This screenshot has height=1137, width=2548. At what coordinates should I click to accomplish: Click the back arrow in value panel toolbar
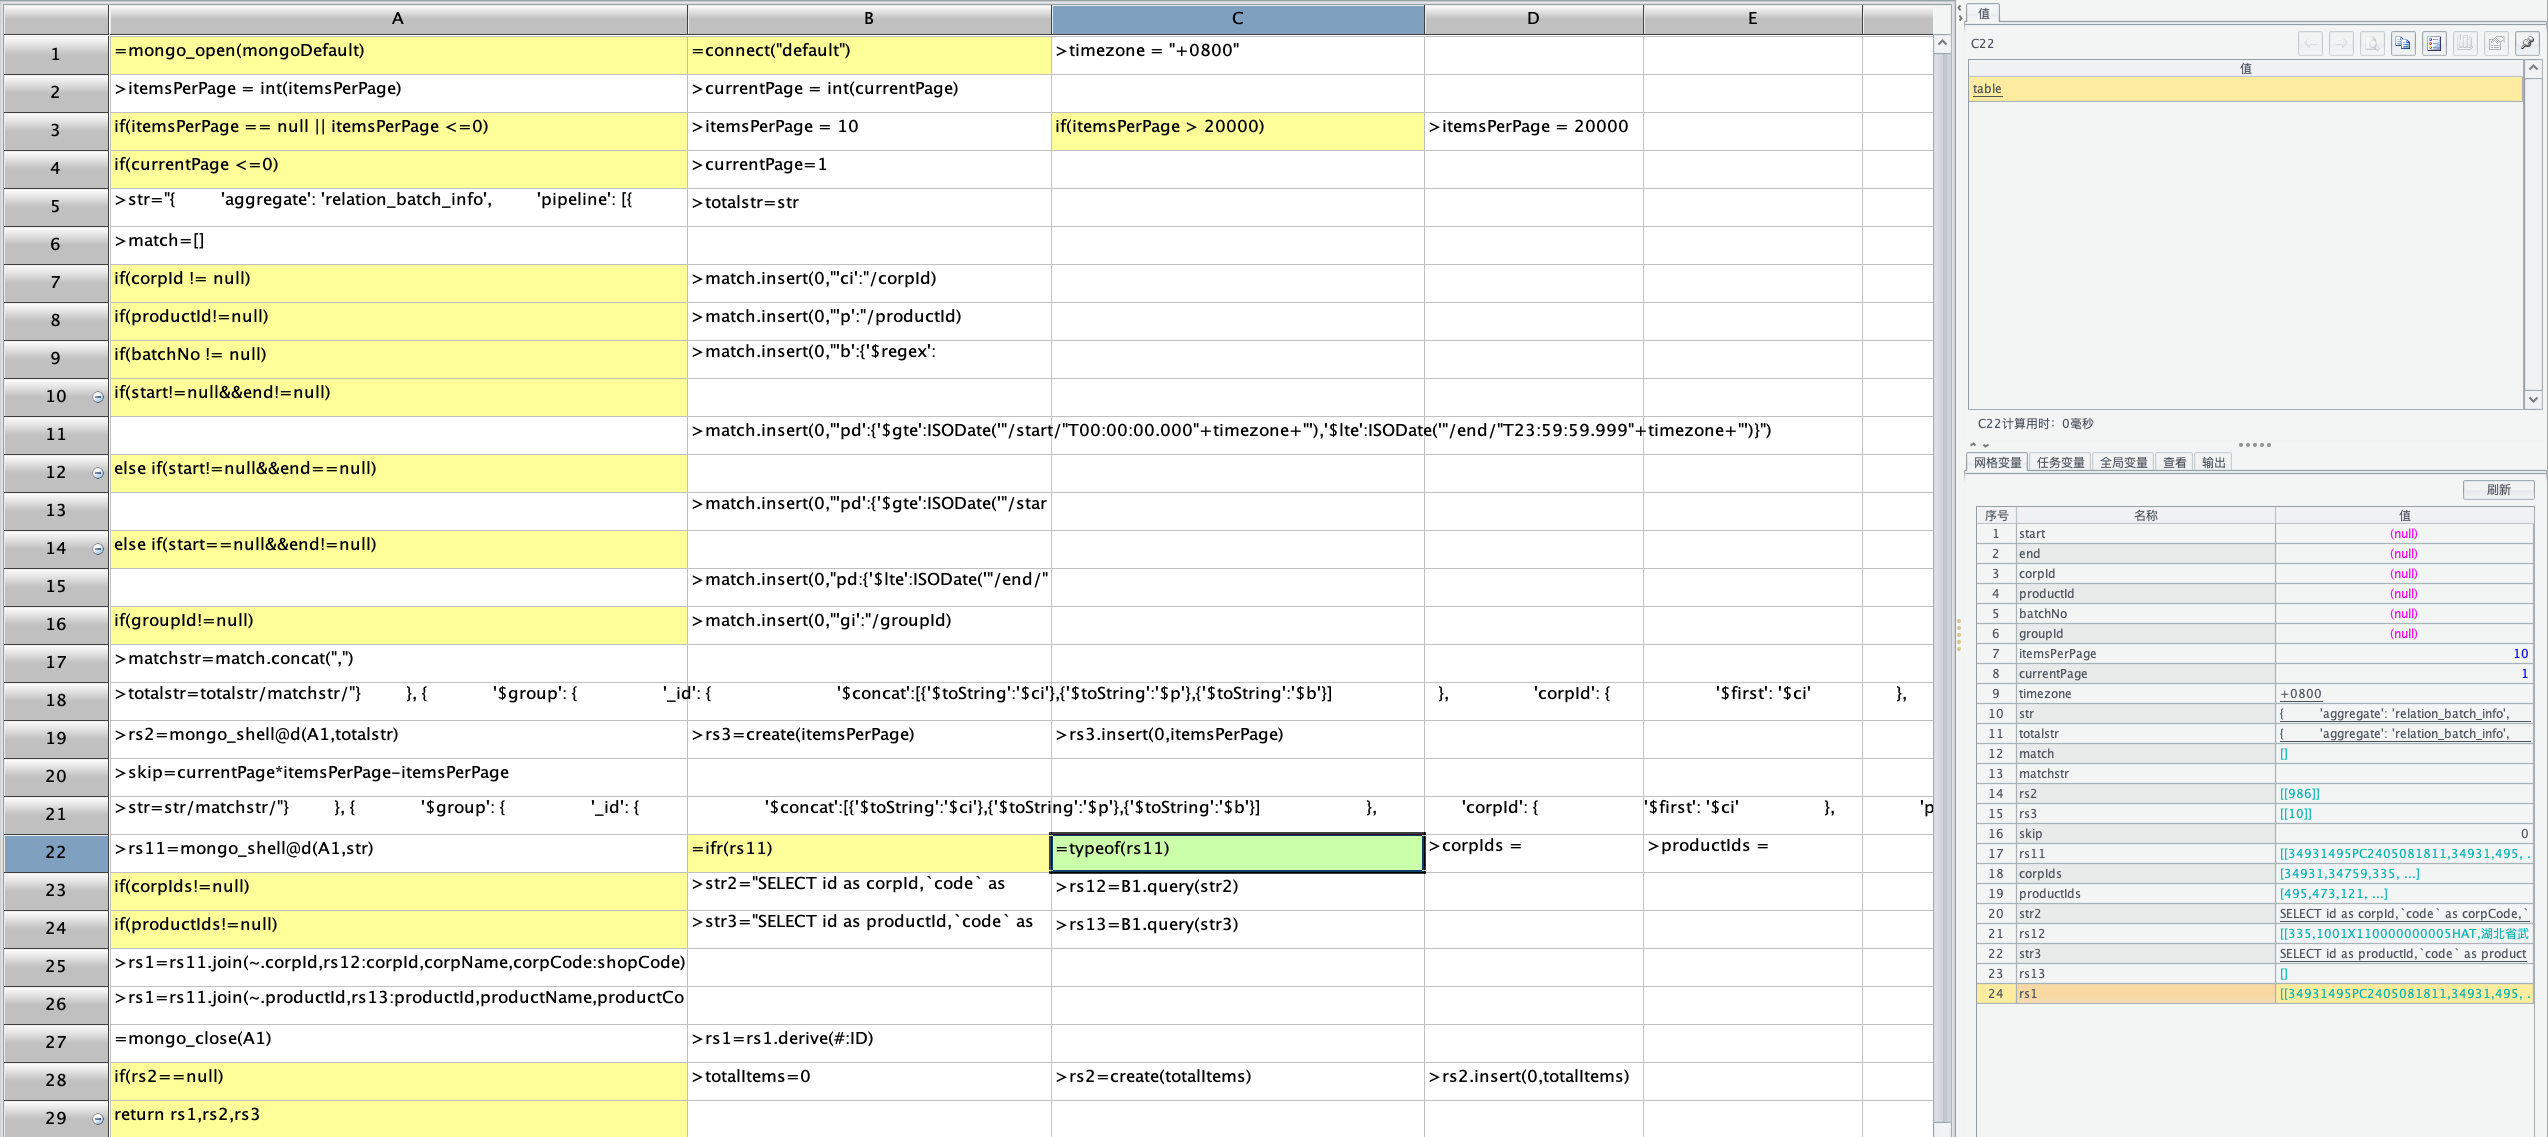click(x=2310, y=43)
